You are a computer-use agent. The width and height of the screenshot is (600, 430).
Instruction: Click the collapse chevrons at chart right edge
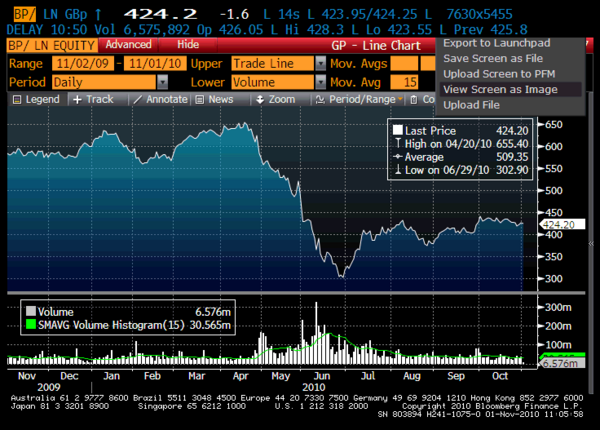(x=591, y=243)
